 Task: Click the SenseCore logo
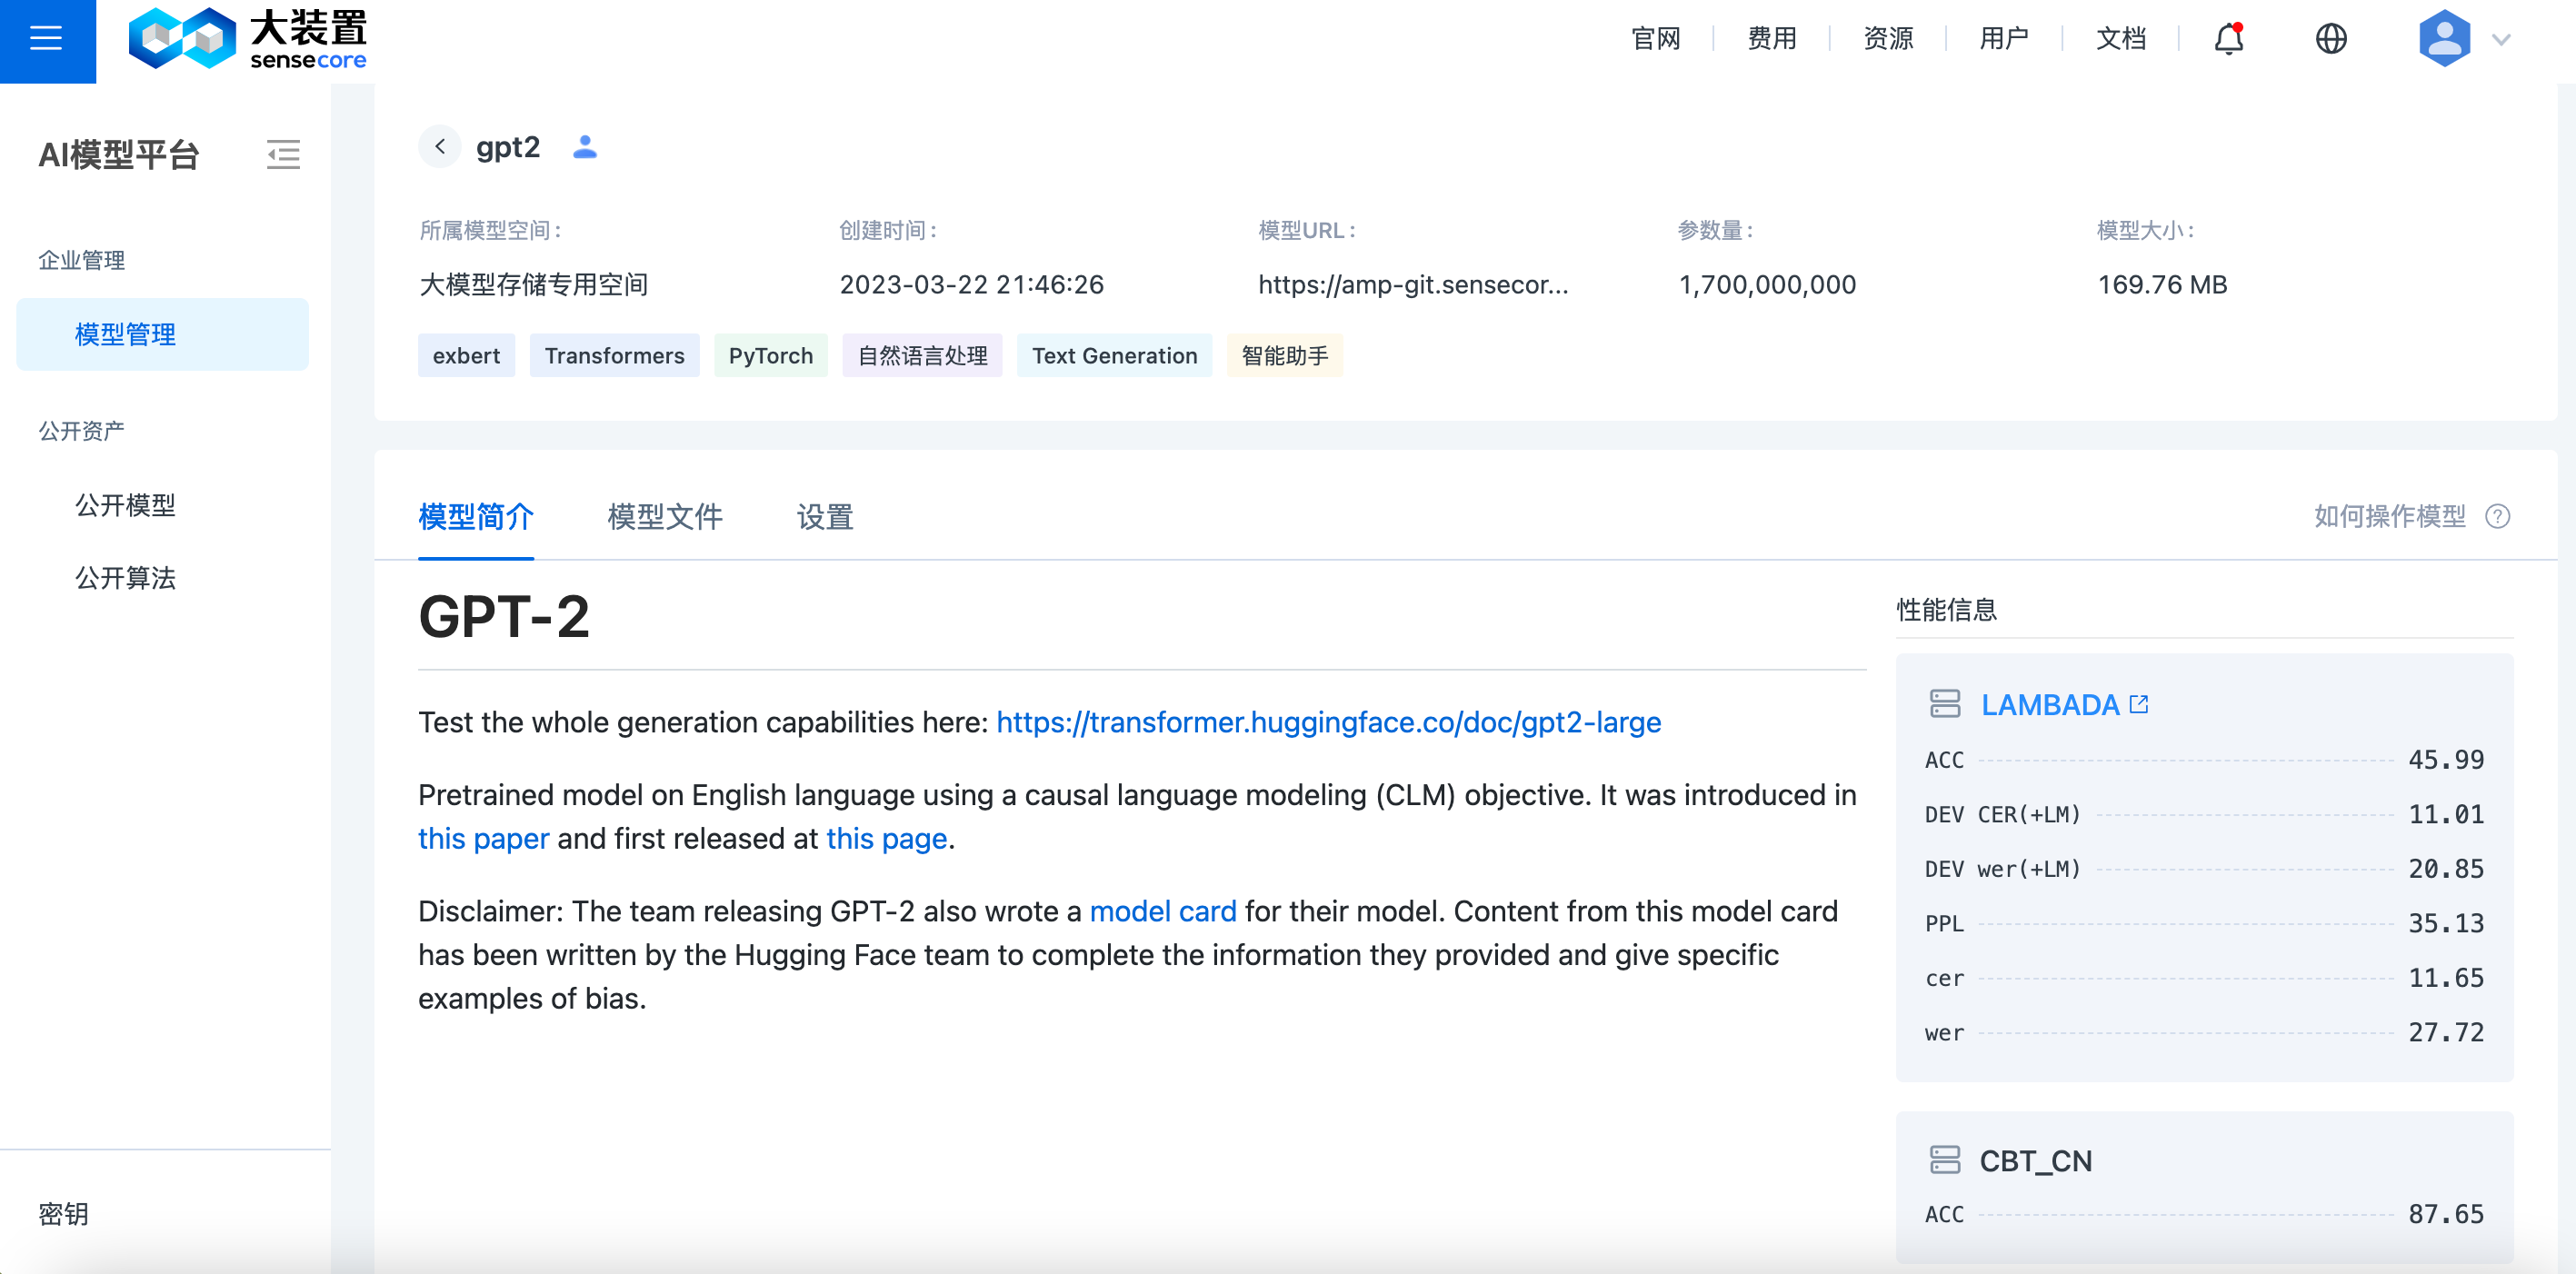tap(248, 40)
